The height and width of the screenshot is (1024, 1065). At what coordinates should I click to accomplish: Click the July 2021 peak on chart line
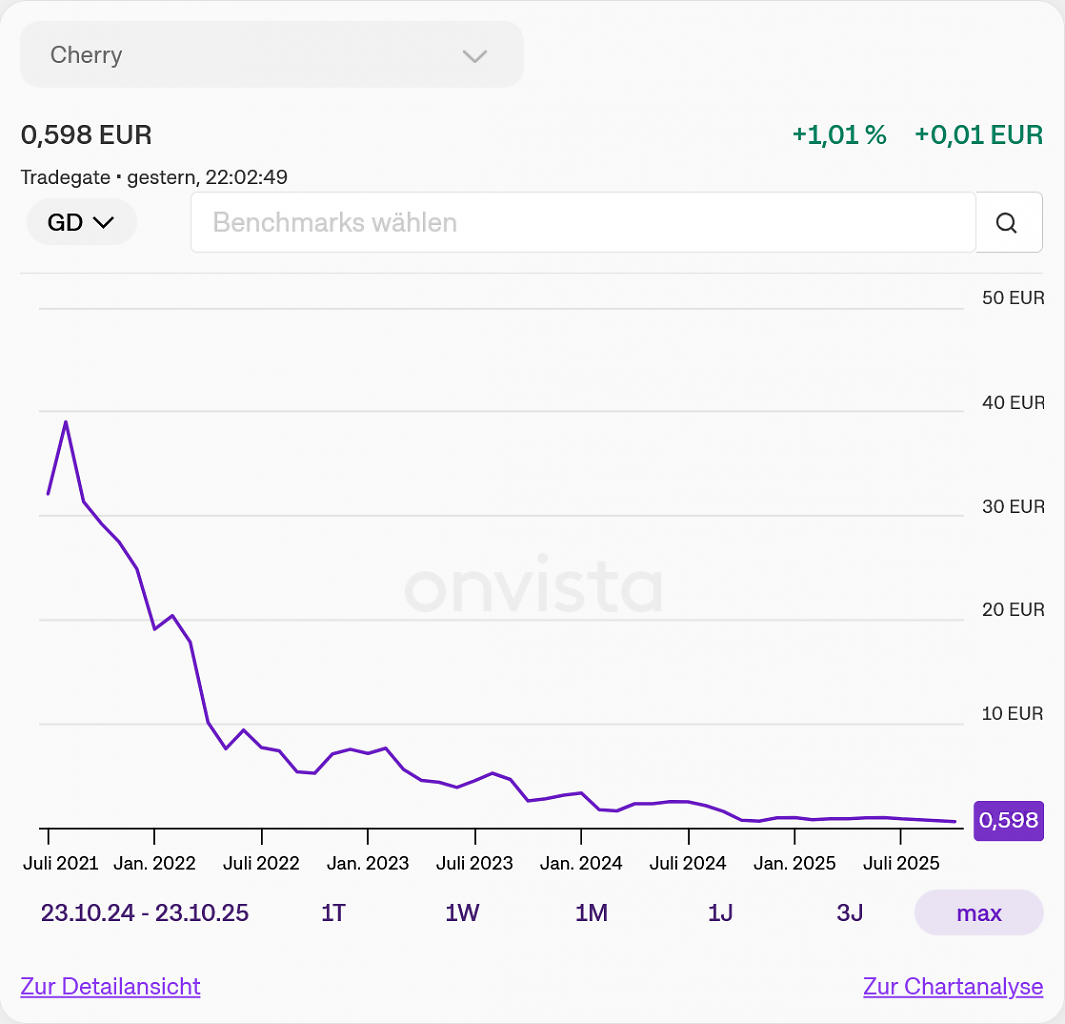(x=66, y=422)
